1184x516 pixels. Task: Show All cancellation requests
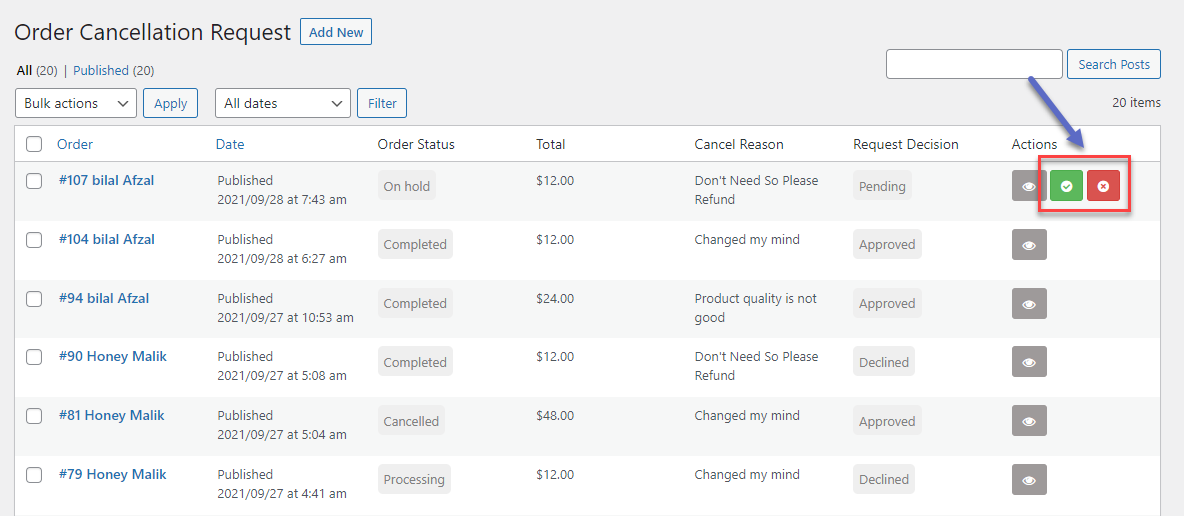coord(24,71)
